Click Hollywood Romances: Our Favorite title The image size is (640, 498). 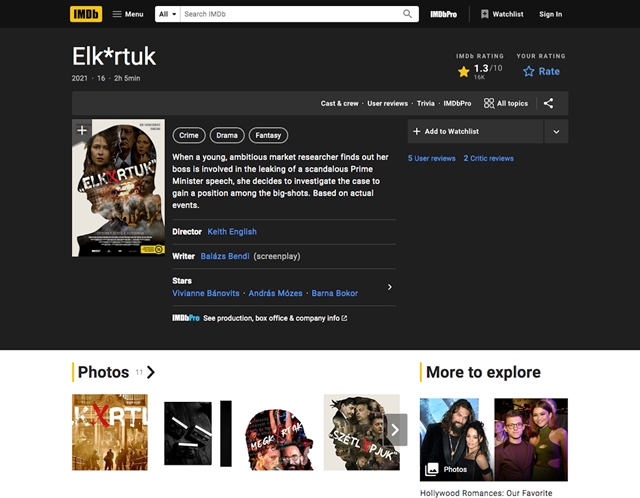[x=486, y=493]
